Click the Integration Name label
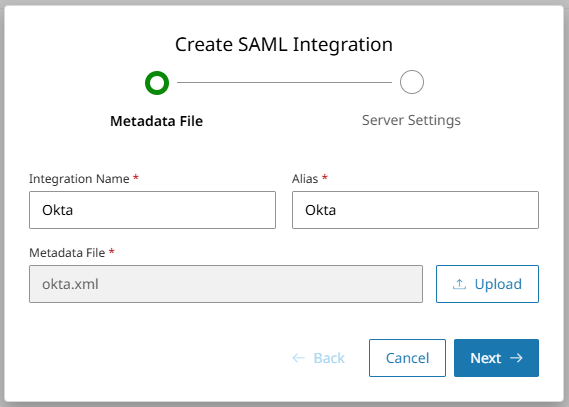The image size is (569, 407). (79, 179)
